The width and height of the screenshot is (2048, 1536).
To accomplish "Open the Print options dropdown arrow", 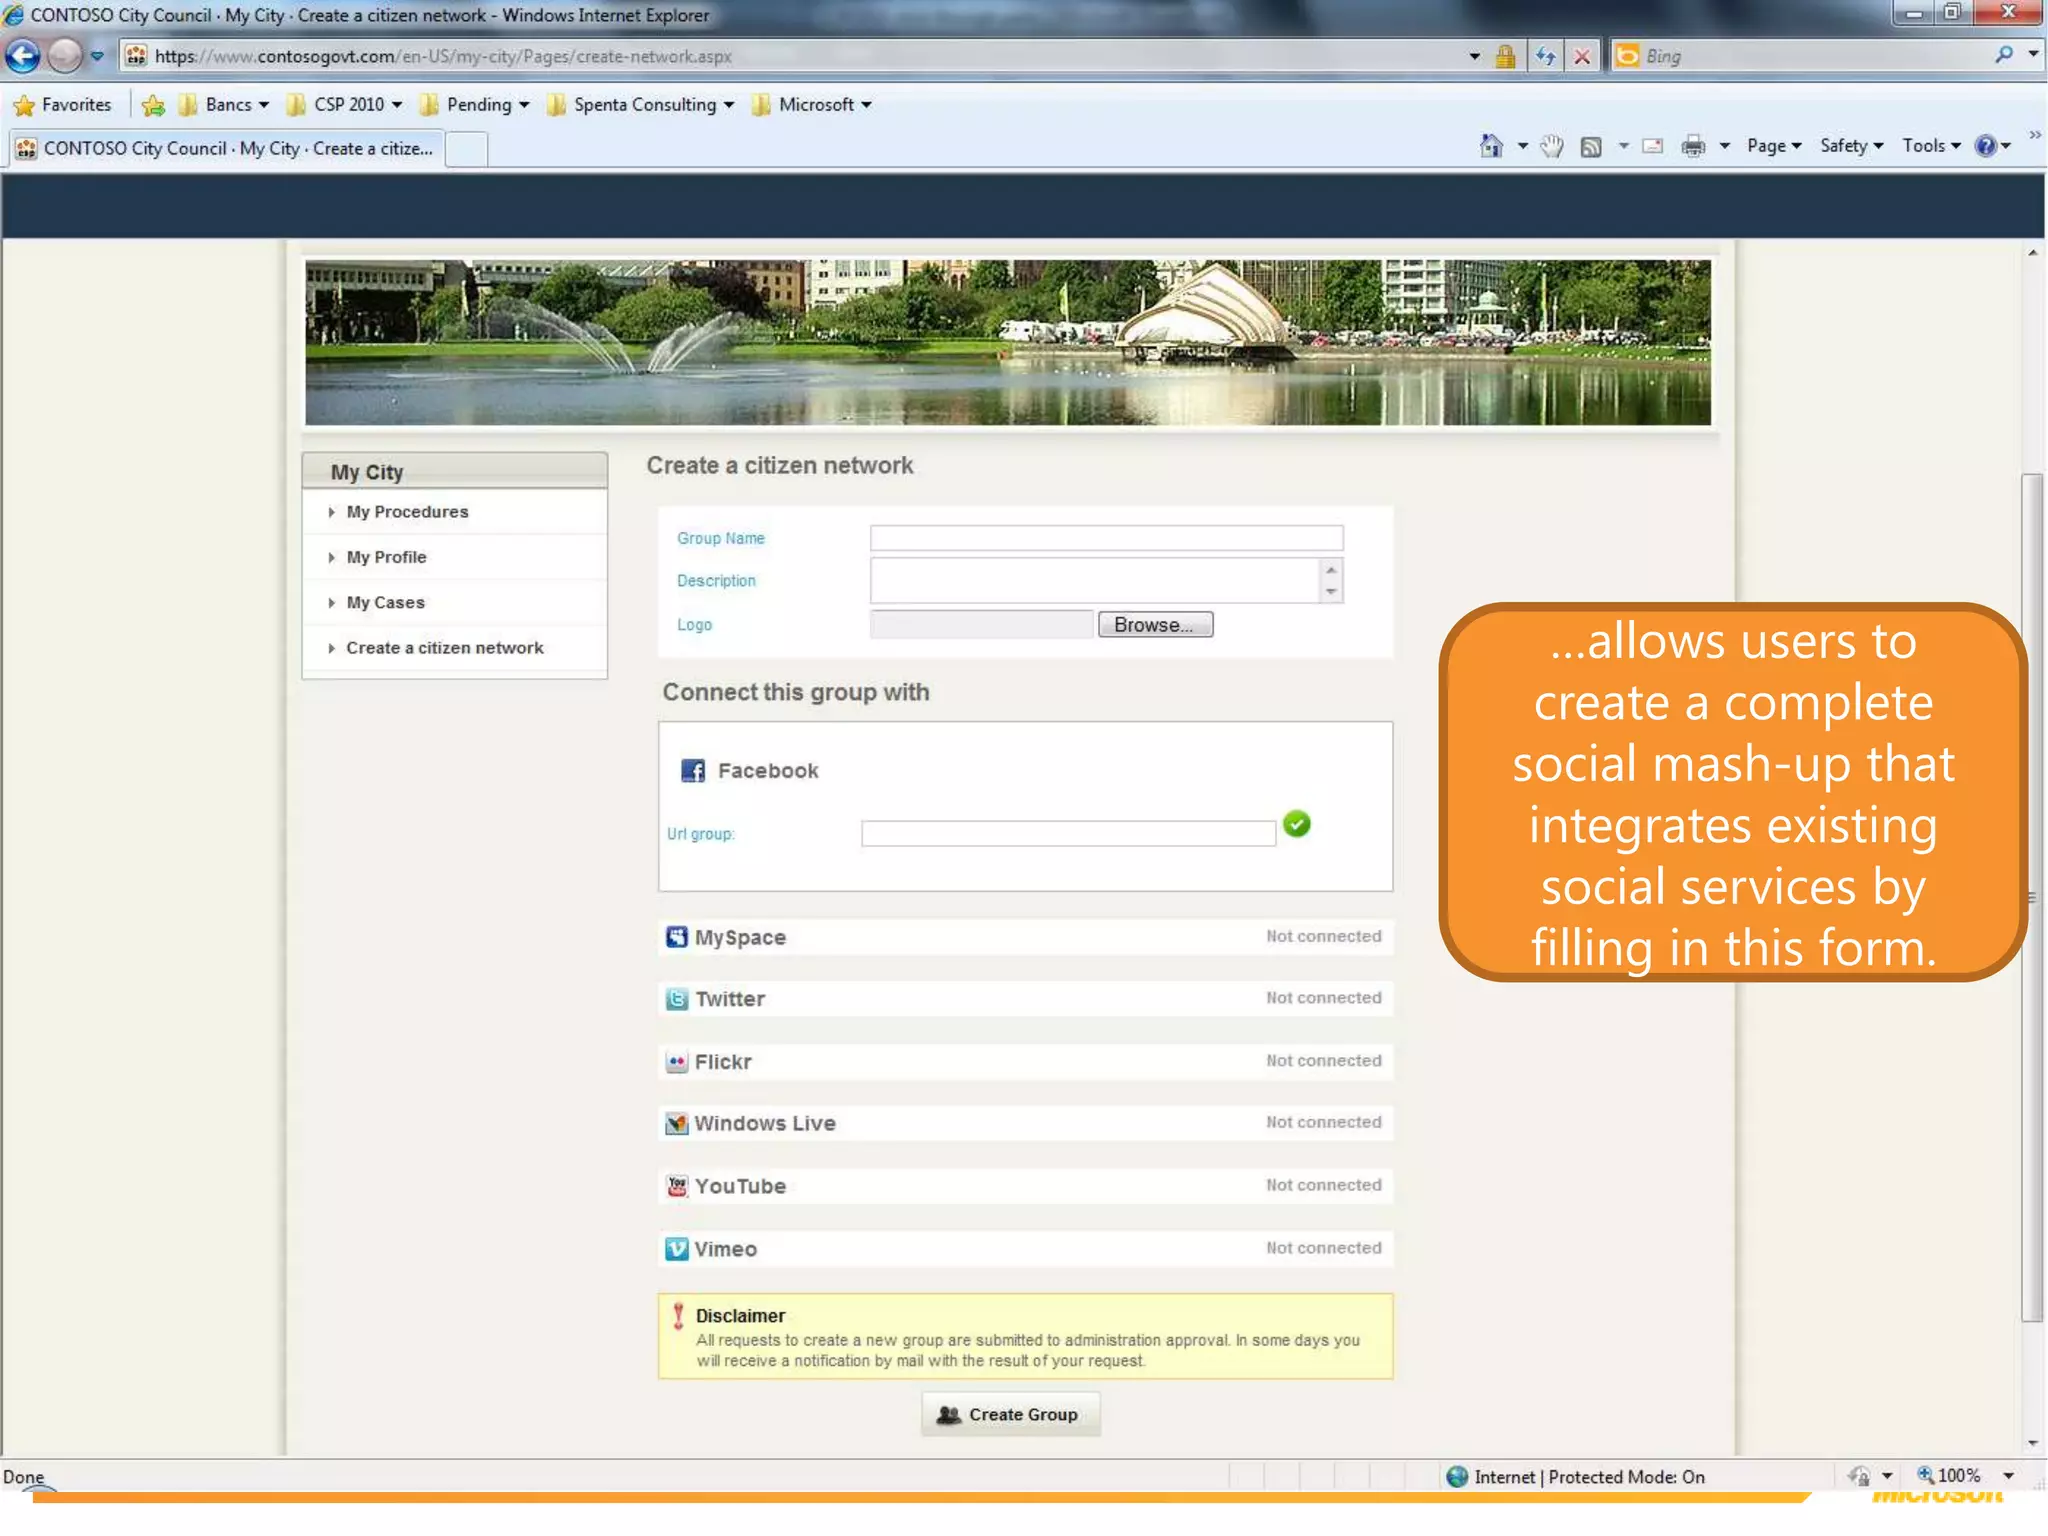I will 1724,147.
